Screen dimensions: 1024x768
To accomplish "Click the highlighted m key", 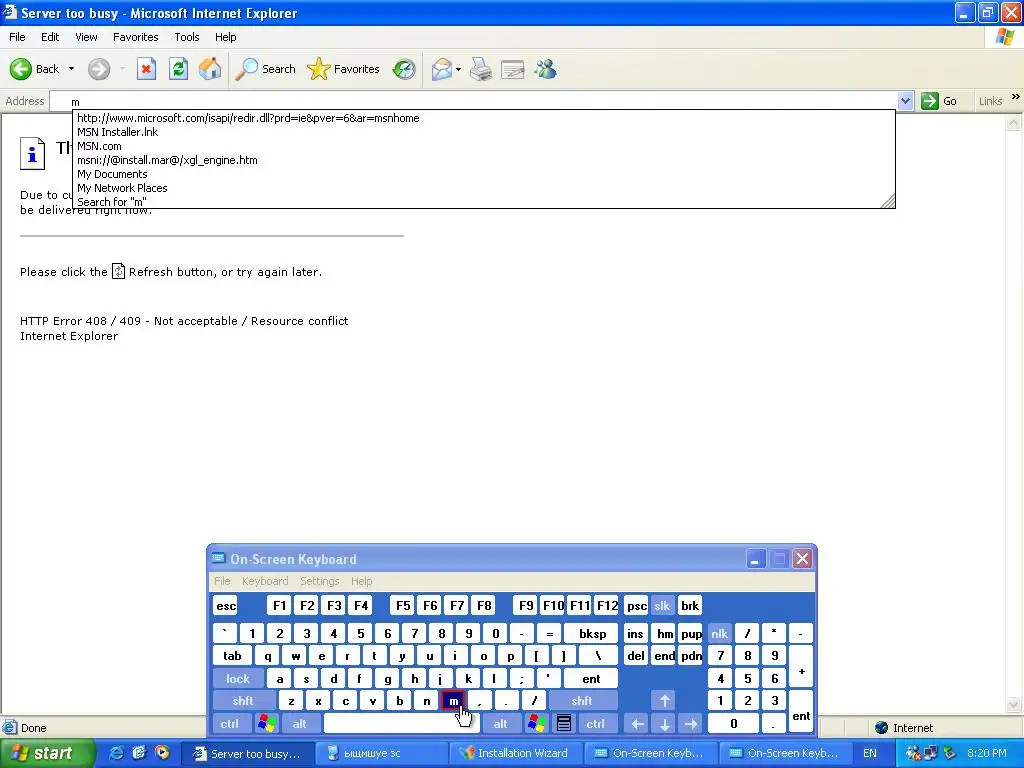I will (453, 701).
